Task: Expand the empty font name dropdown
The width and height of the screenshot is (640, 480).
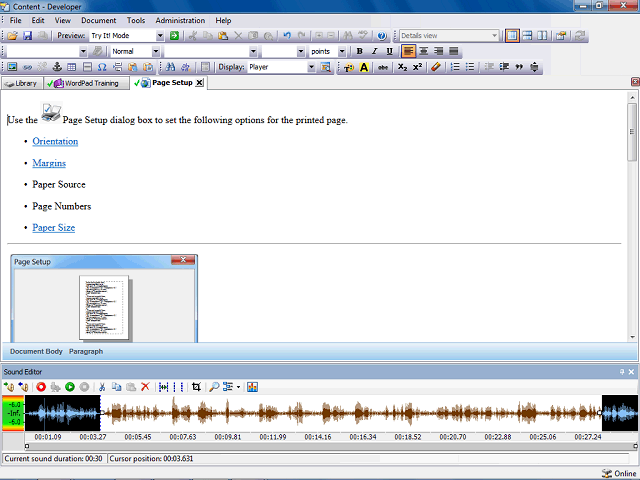Action: [253, 51]
